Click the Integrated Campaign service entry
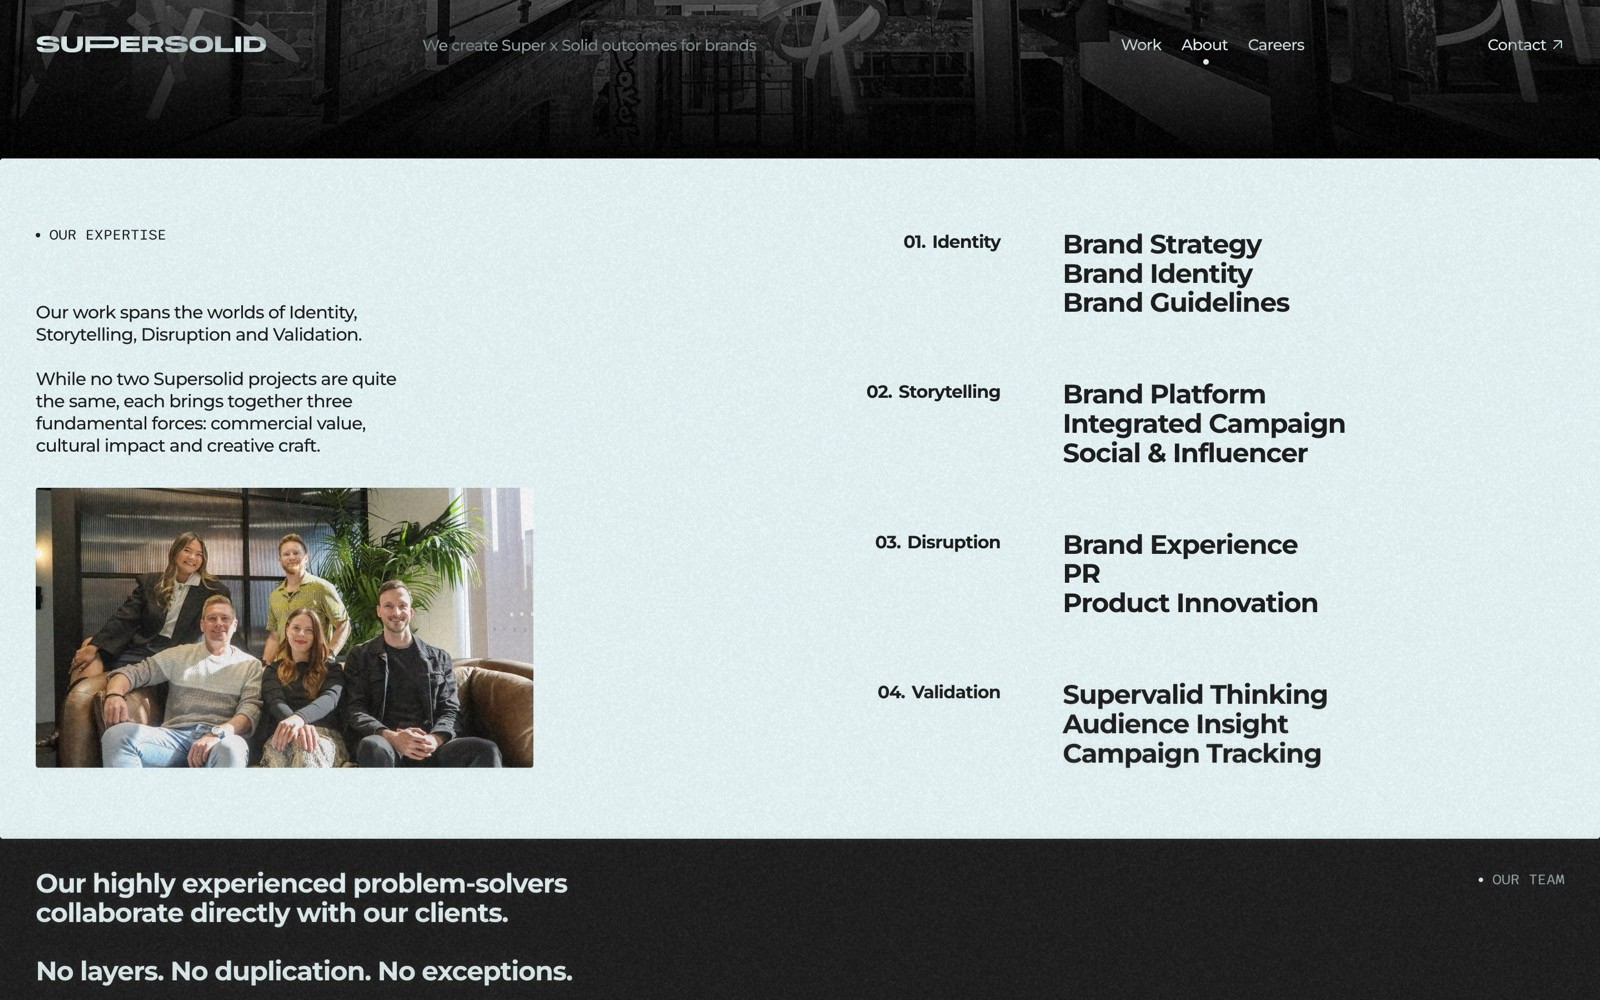 (x=1204, y=424)
